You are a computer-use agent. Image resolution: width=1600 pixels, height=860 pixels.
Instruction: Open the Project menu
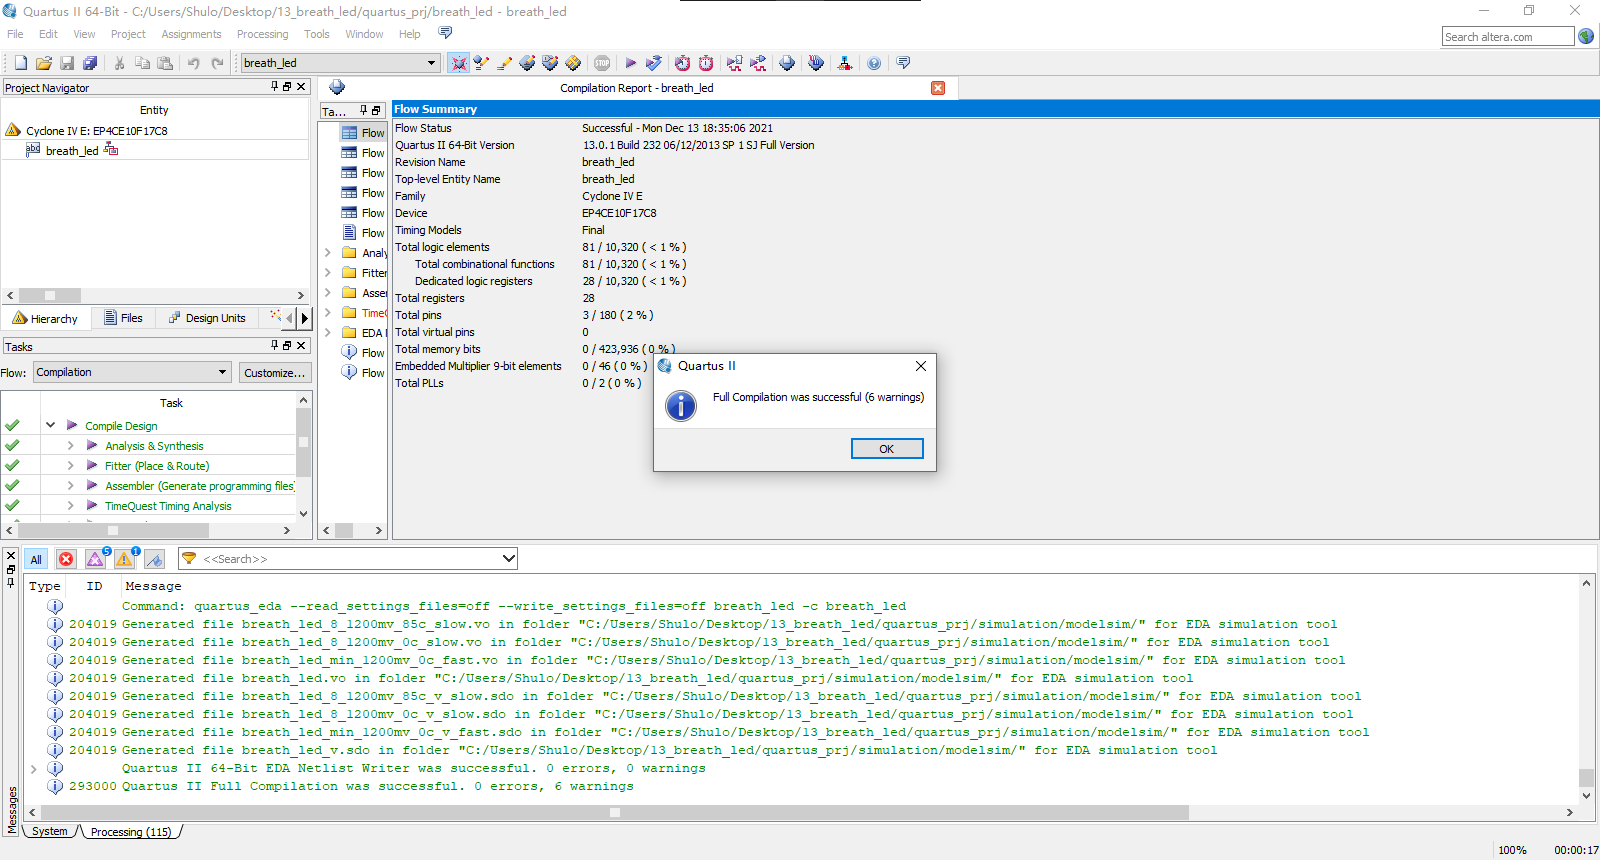pos(128,34)
